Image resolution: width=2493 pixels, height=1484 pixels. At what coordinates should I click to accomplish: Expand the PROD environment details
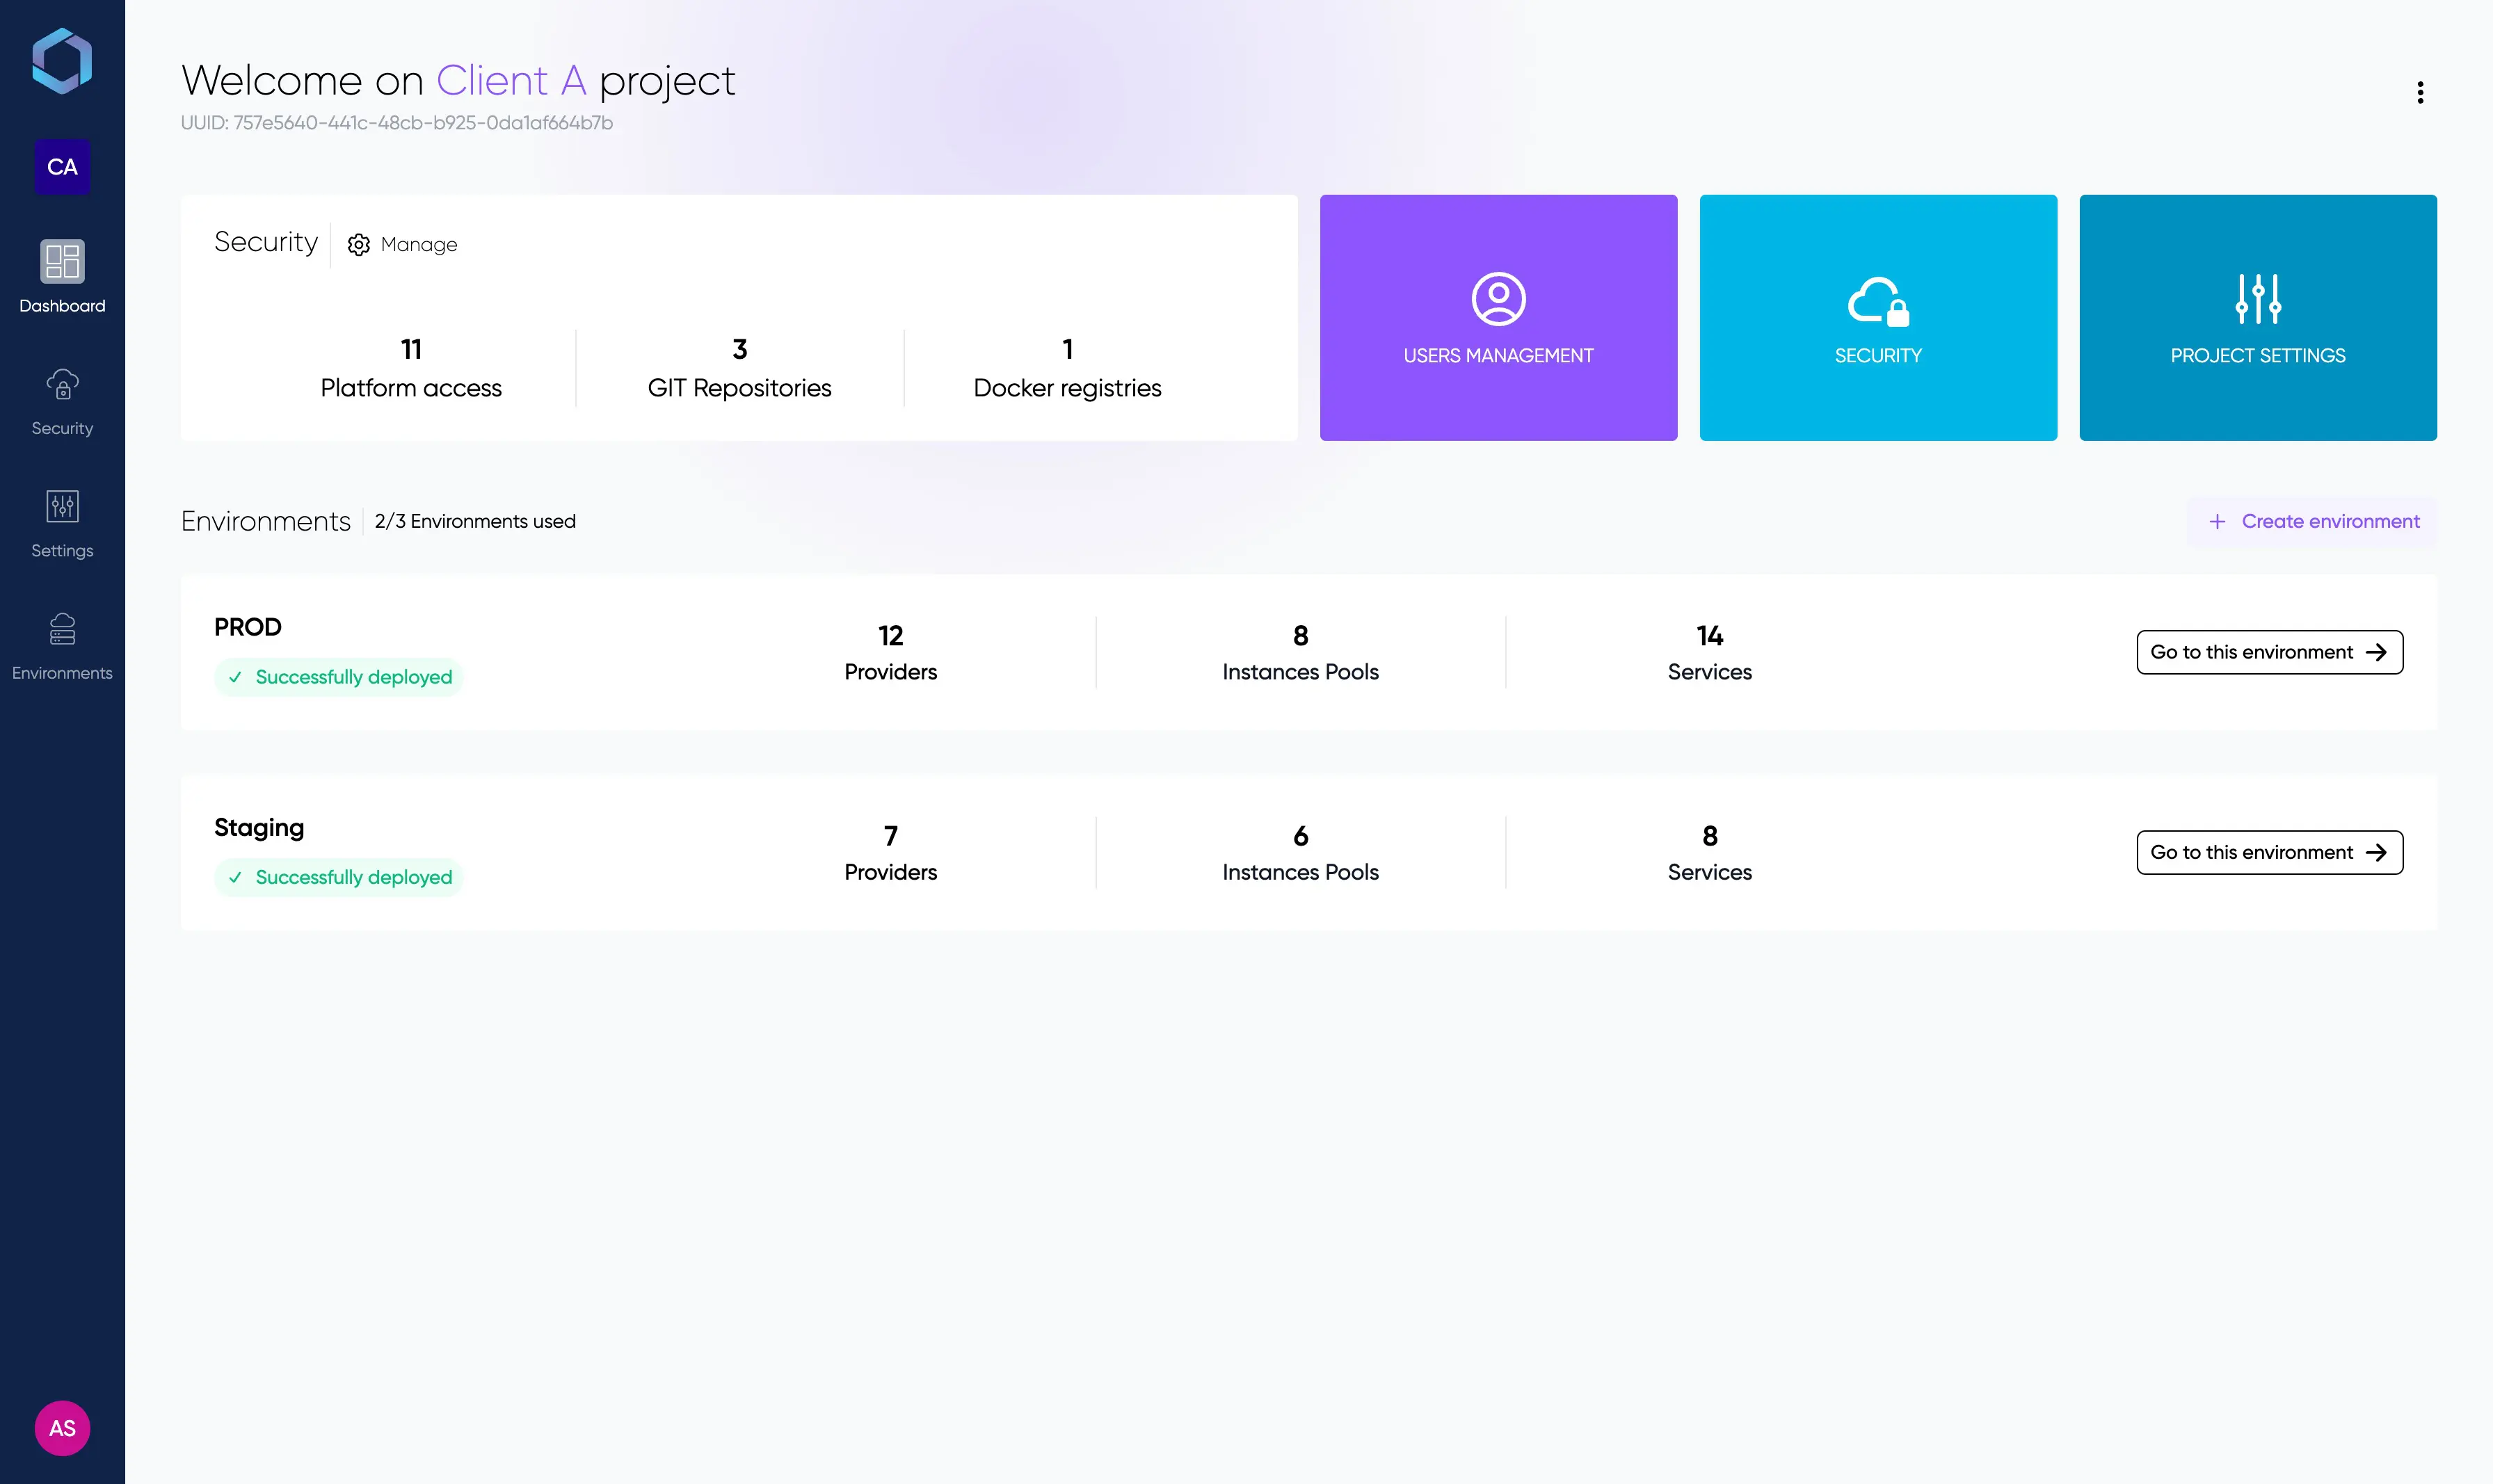click(x=248, y=627)
